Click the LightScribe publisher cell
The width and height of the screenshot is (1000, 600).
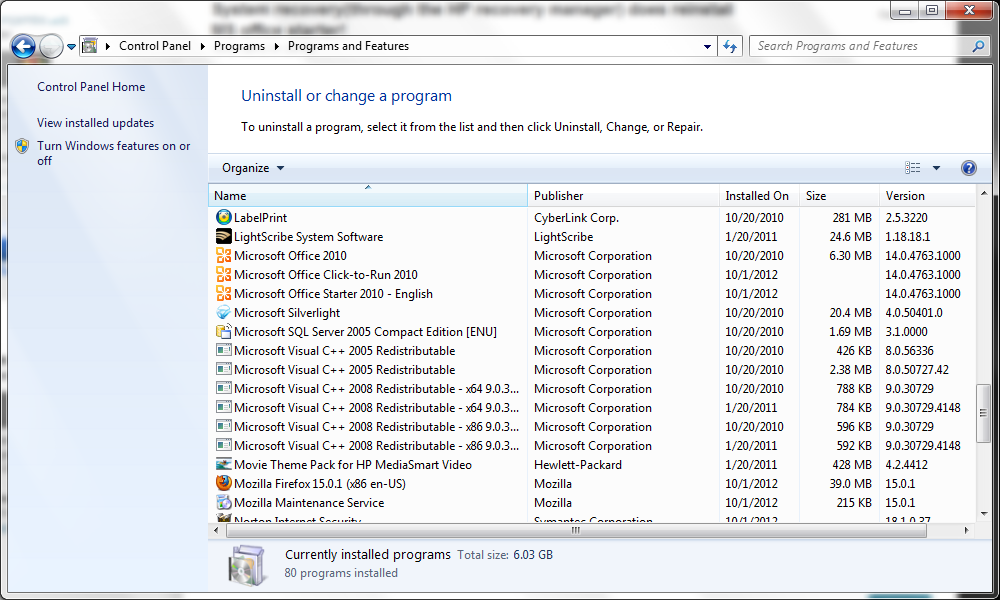(x=564, y=237)
